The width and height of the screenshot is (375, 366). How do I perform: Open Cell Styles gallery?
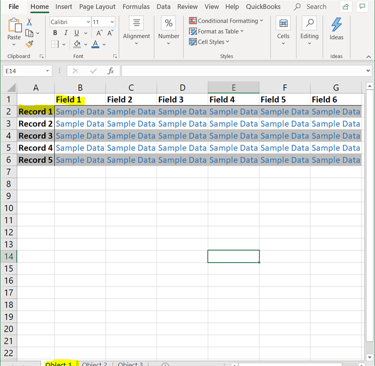[209, 42]
